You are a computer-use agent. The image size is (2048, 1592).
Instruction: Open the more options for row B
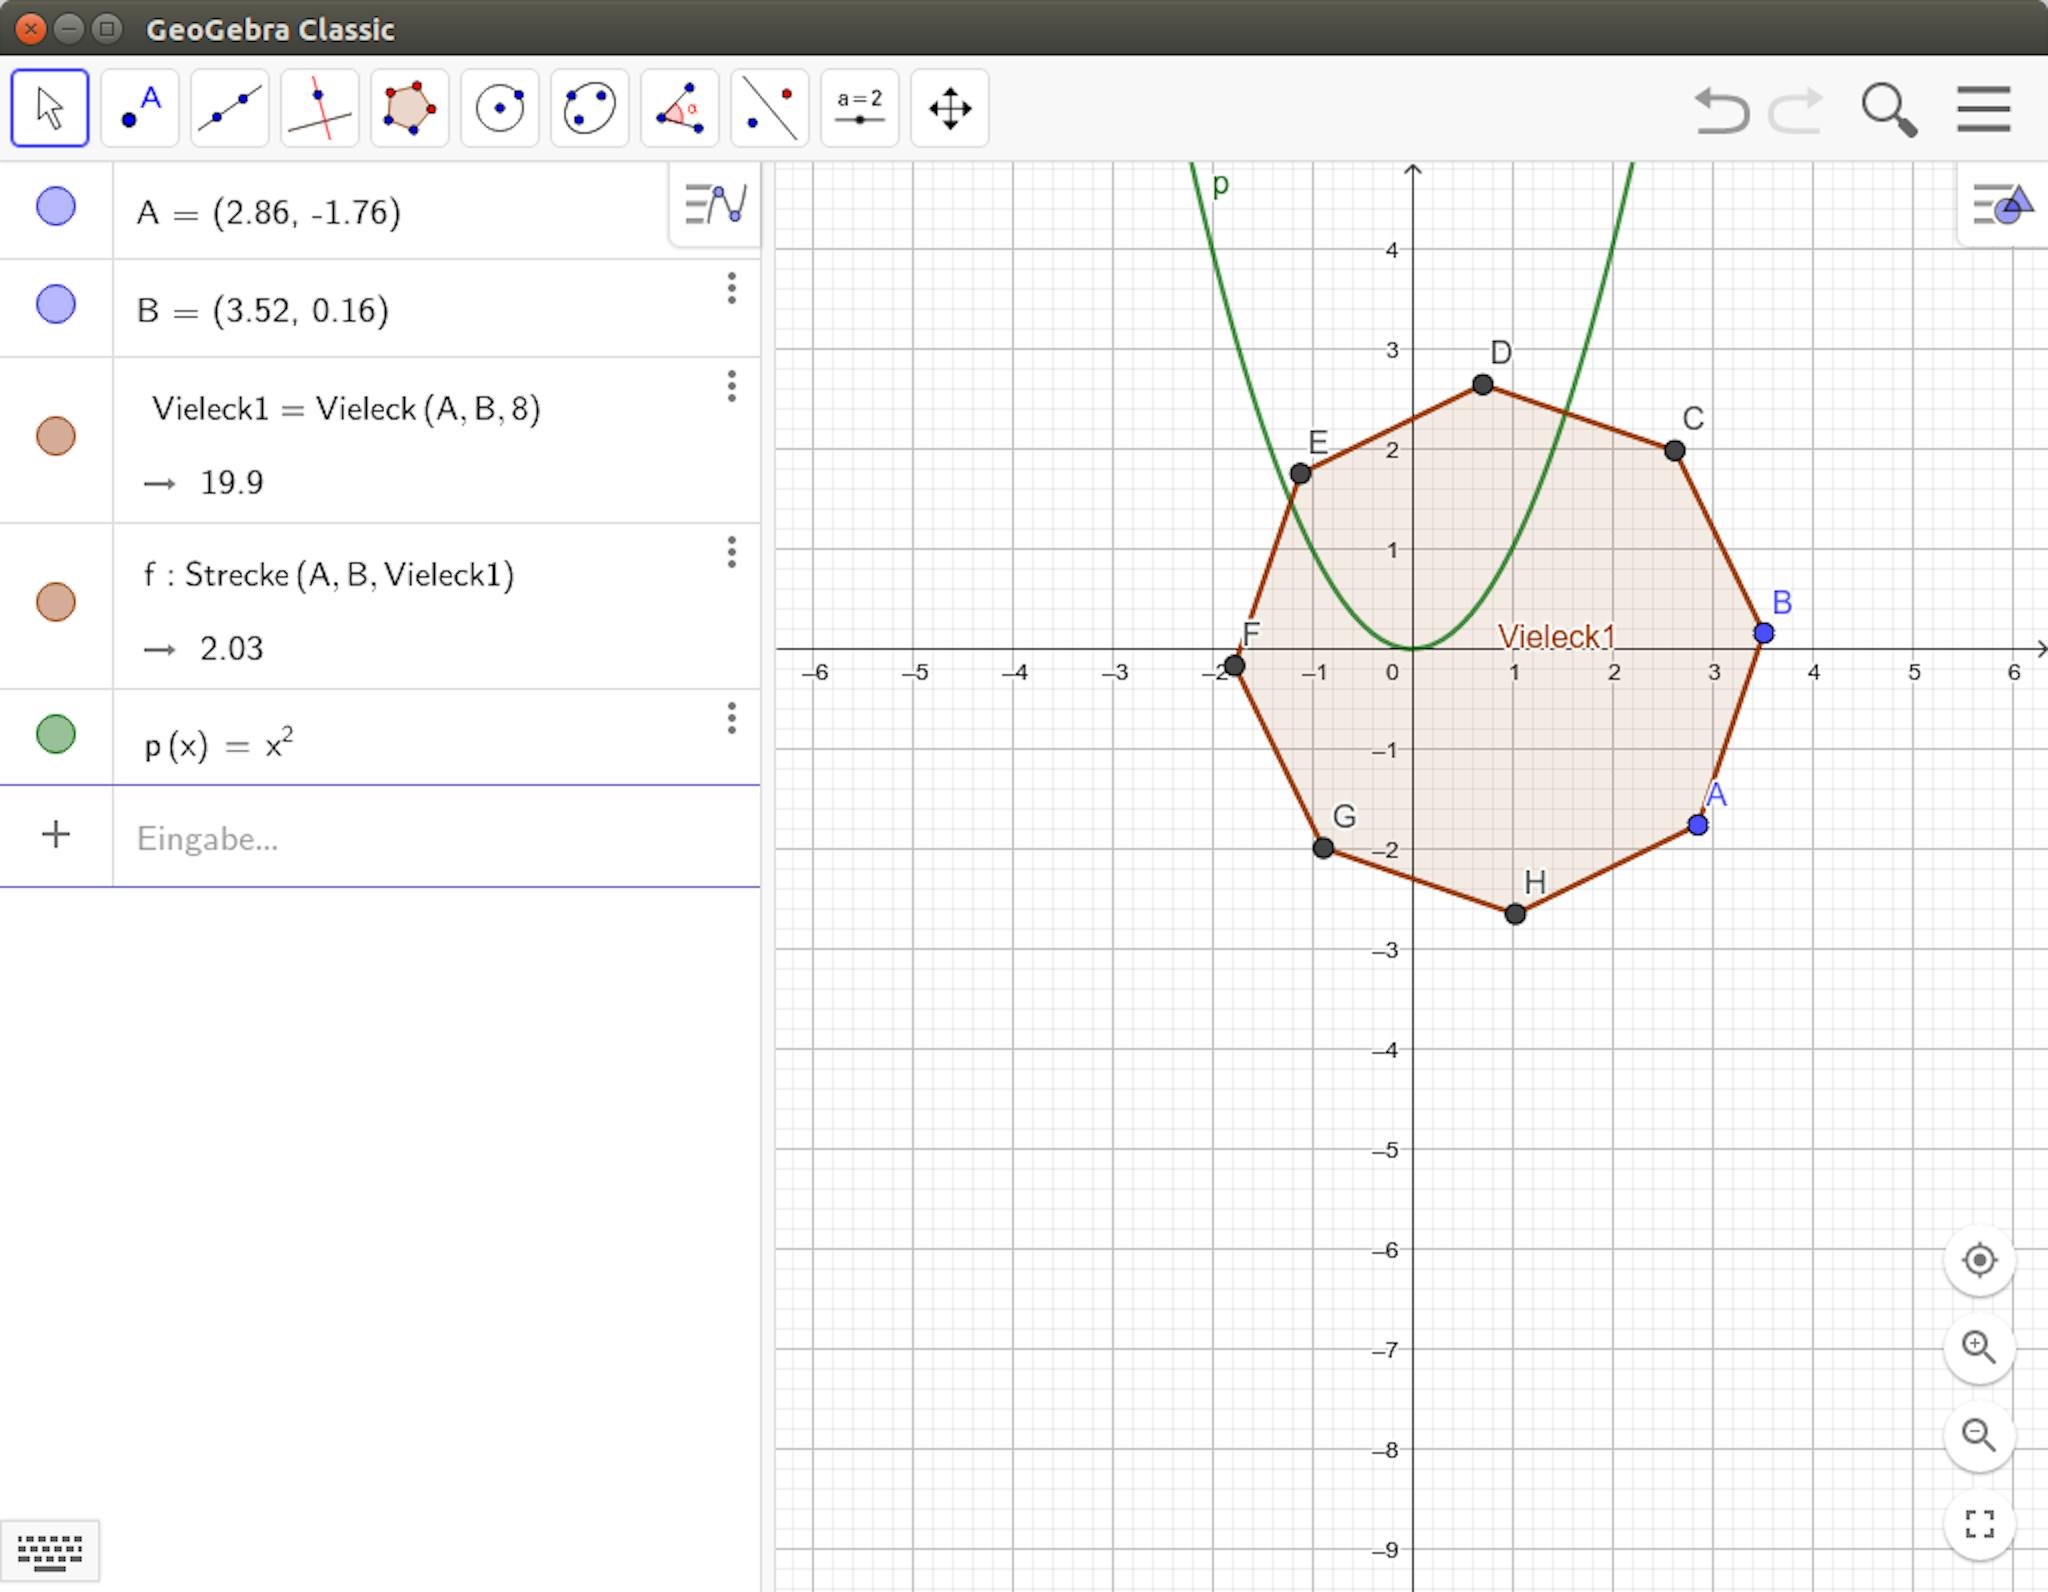732,288
